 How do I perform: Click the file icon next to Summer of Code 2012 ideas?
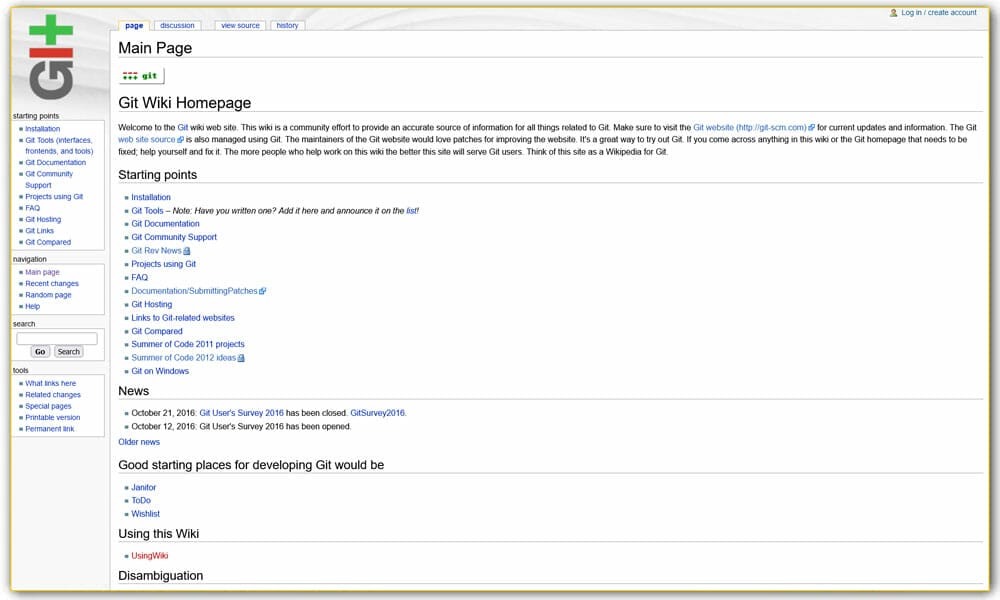241,357
